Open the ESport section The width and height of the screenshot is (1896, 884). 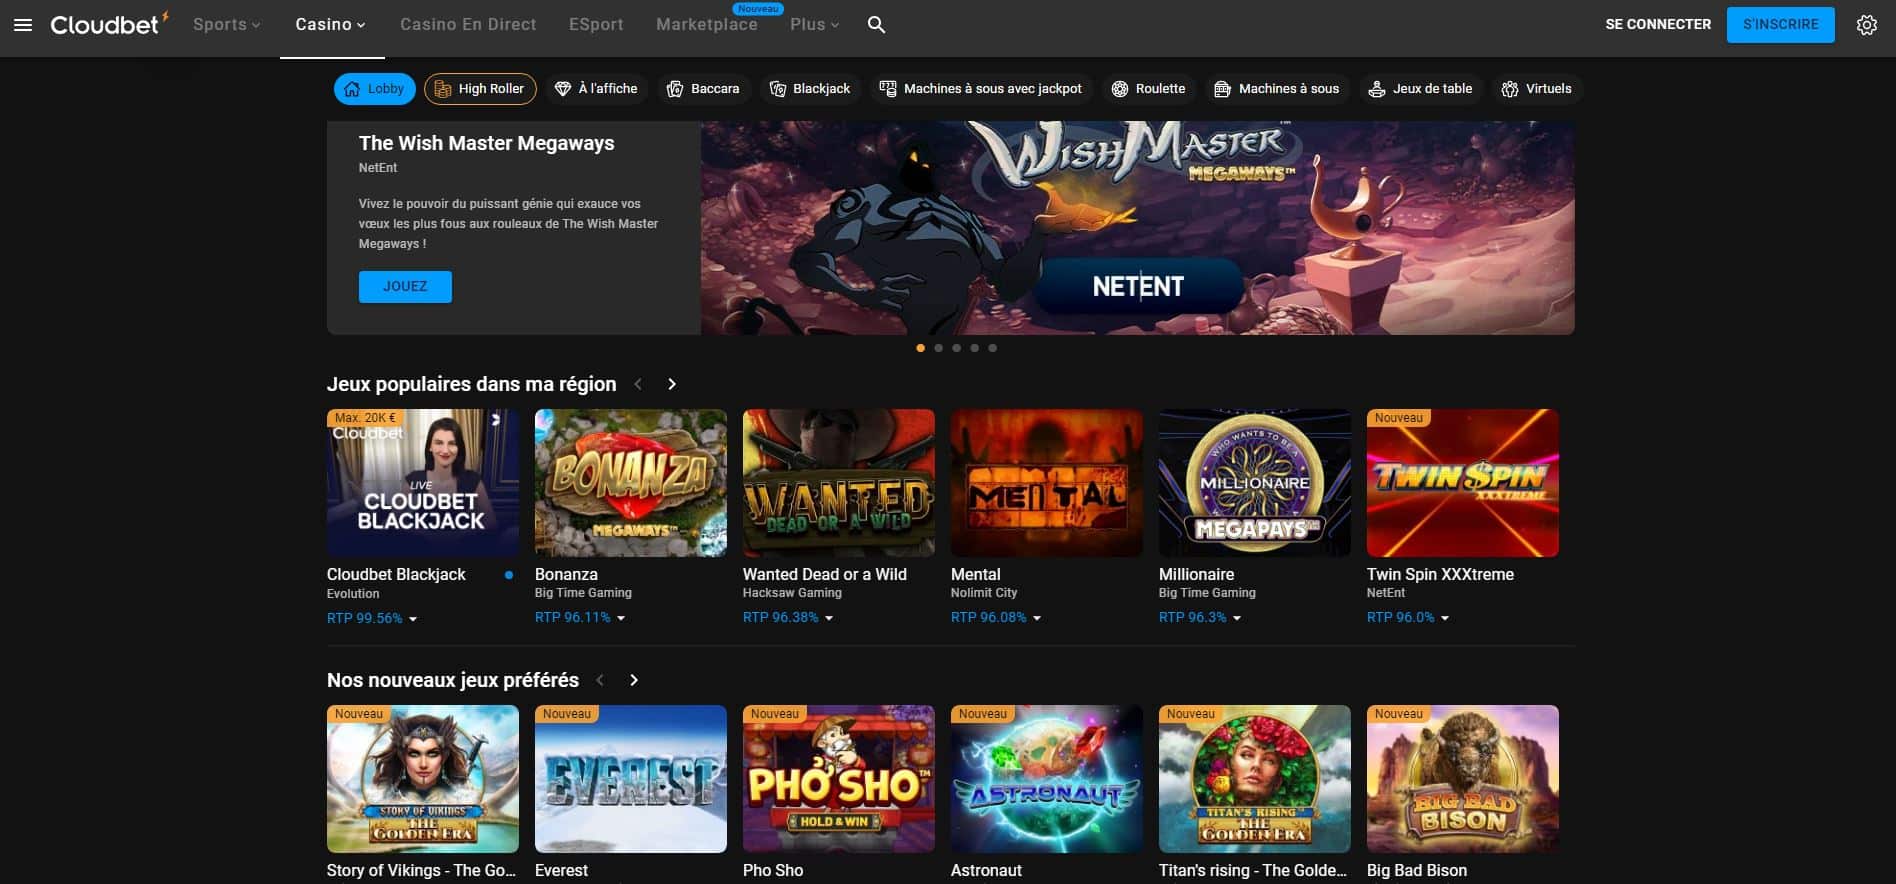[x=596, y=25]
